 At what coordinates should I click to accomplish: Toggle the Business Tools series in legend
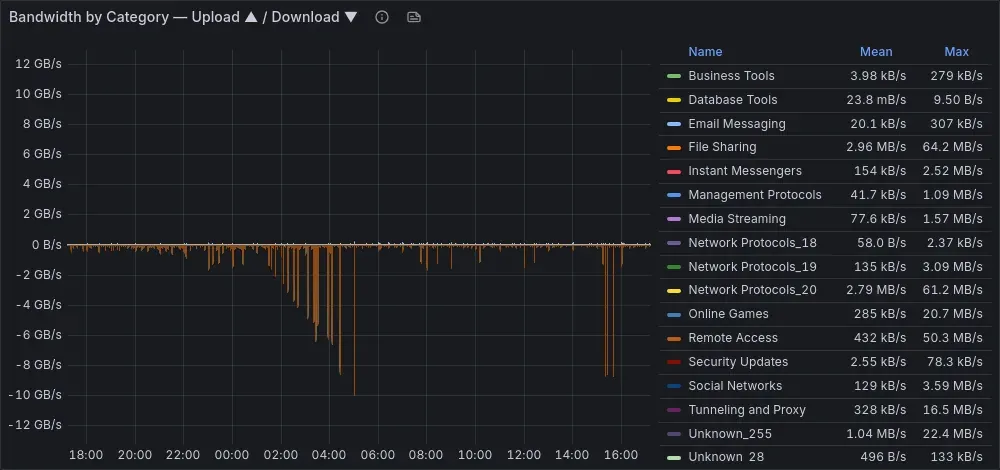732,76
